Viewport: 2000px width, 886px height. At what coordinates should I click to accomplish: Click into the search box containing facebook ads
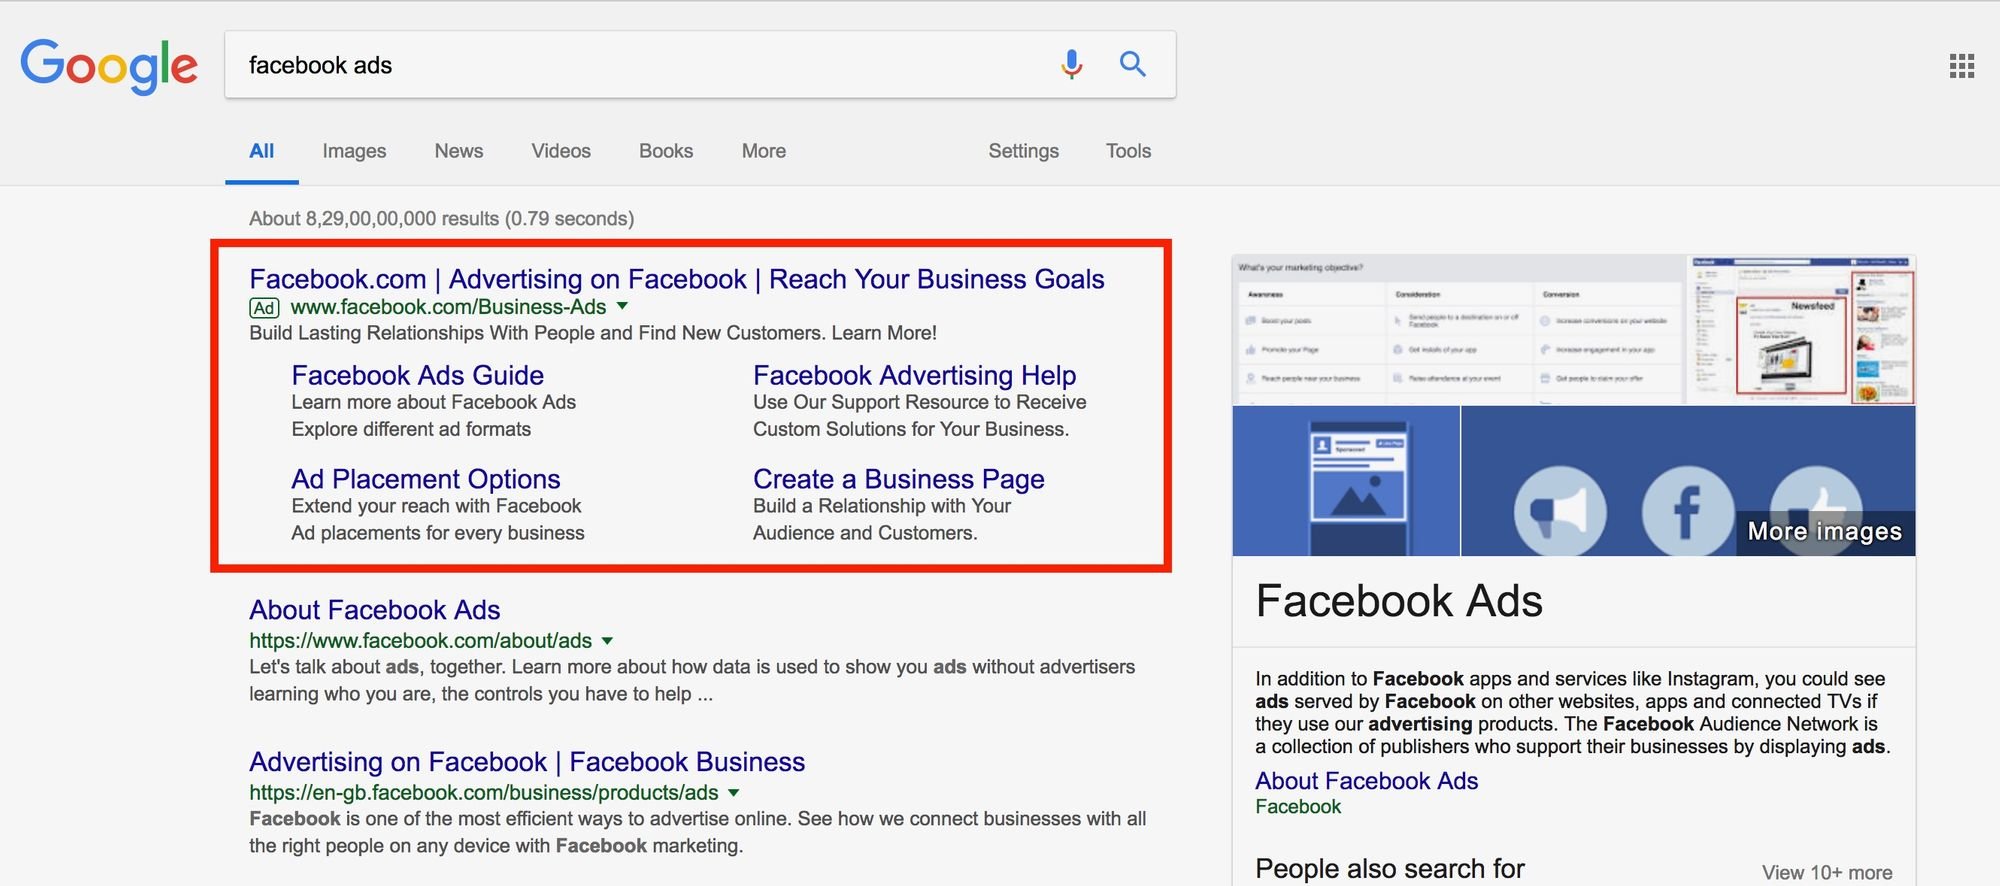[640, 65]
